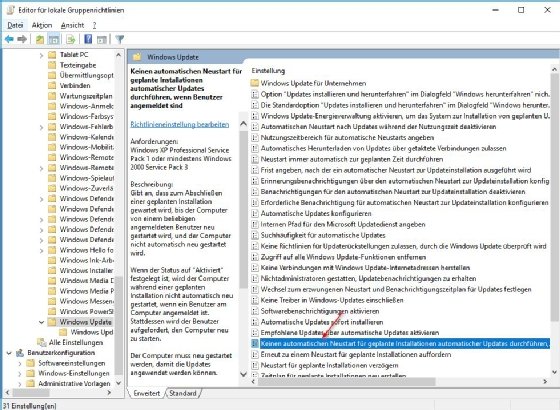Click the Benutzerkonfiguration user icon
The width and height of the screenshot is (560, 410).
20,353
